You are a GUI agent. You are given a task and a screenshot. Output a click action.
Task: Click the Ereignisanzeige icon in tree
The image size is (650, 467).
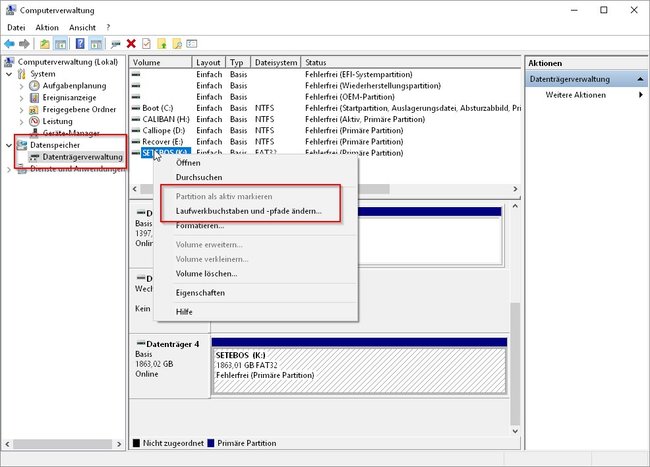(x=34, y=98)
